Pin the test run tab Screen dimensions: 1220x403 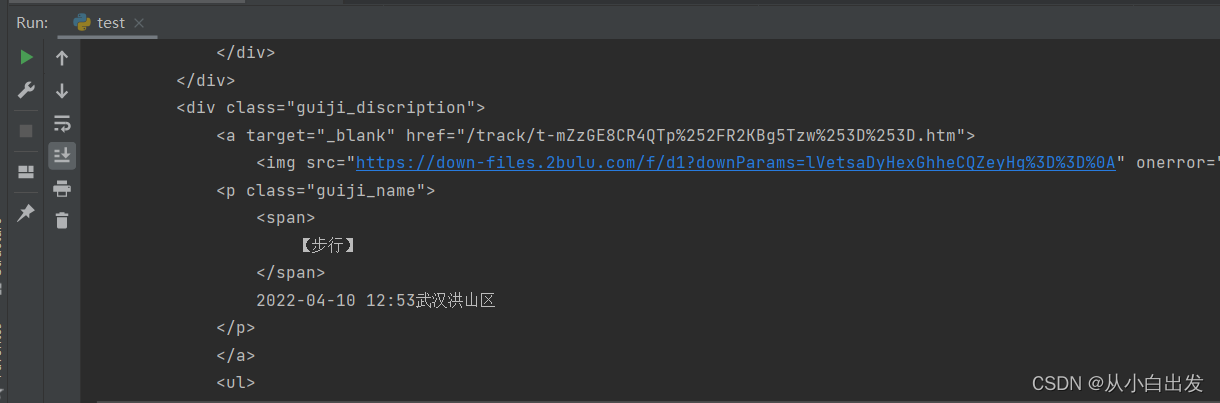(27, 212)
